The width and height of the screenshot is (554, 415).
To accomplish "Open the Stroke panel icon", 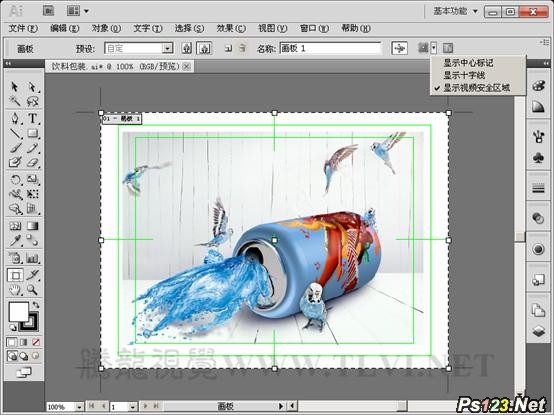I will tap(538, 189).
